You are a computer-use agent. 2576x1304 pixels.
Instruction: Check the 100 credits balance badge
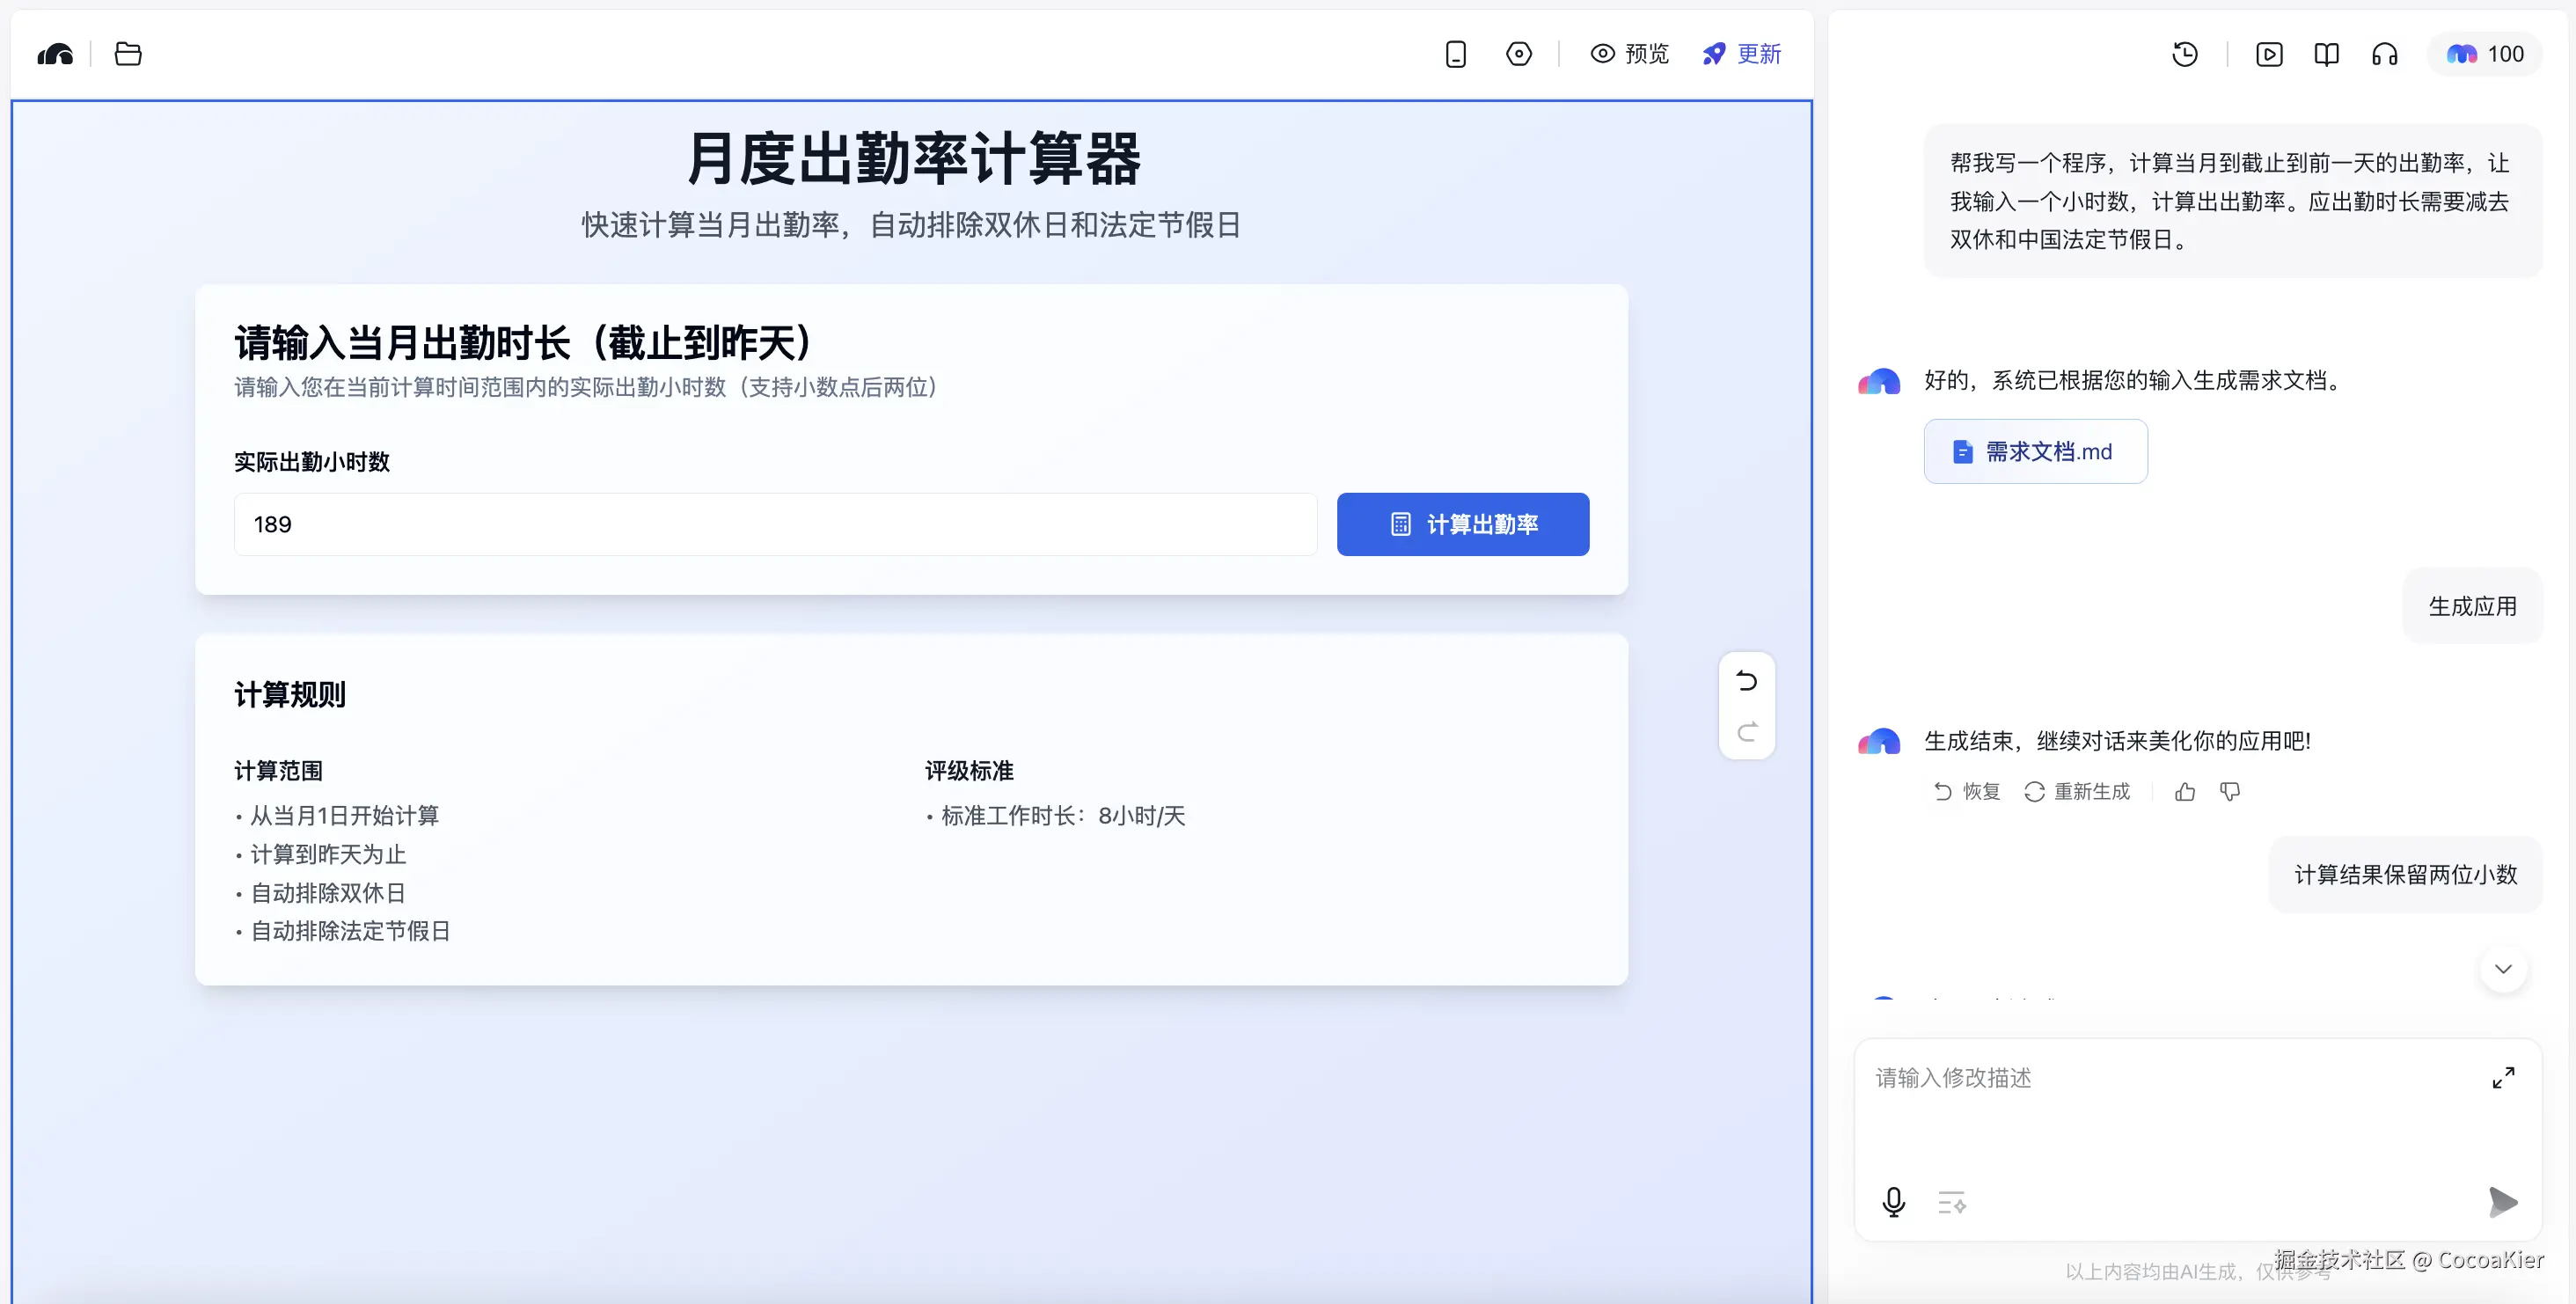(x=2486, y=54)
